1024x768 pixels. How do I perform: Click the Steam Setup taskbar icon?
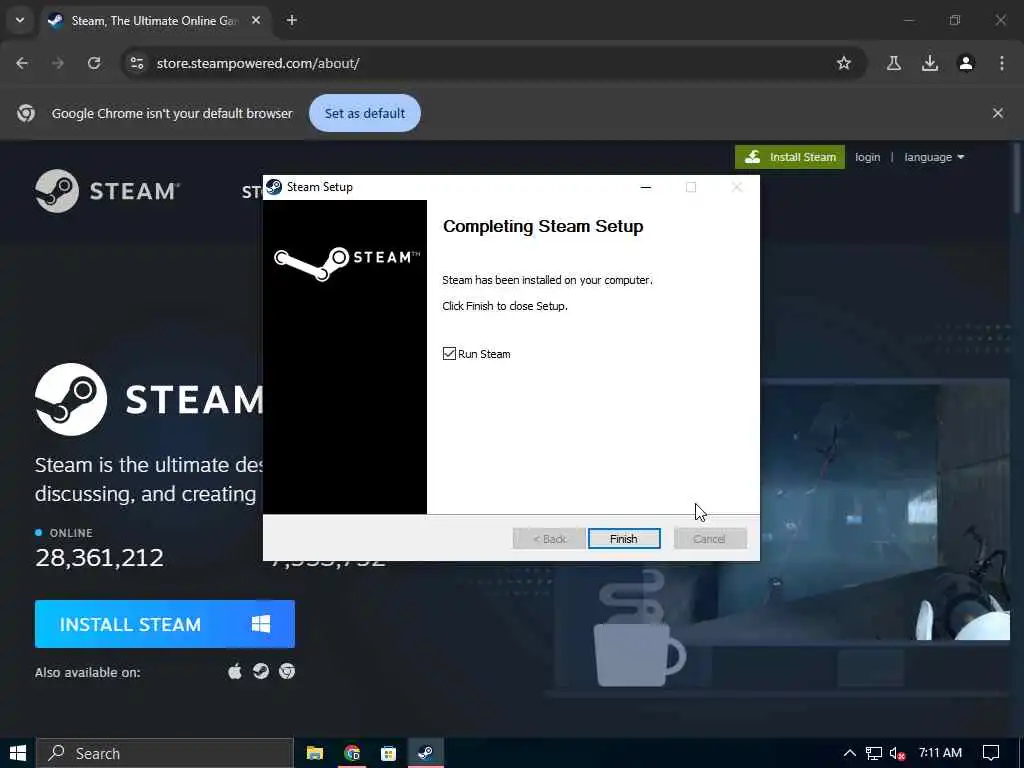[426, 753]
